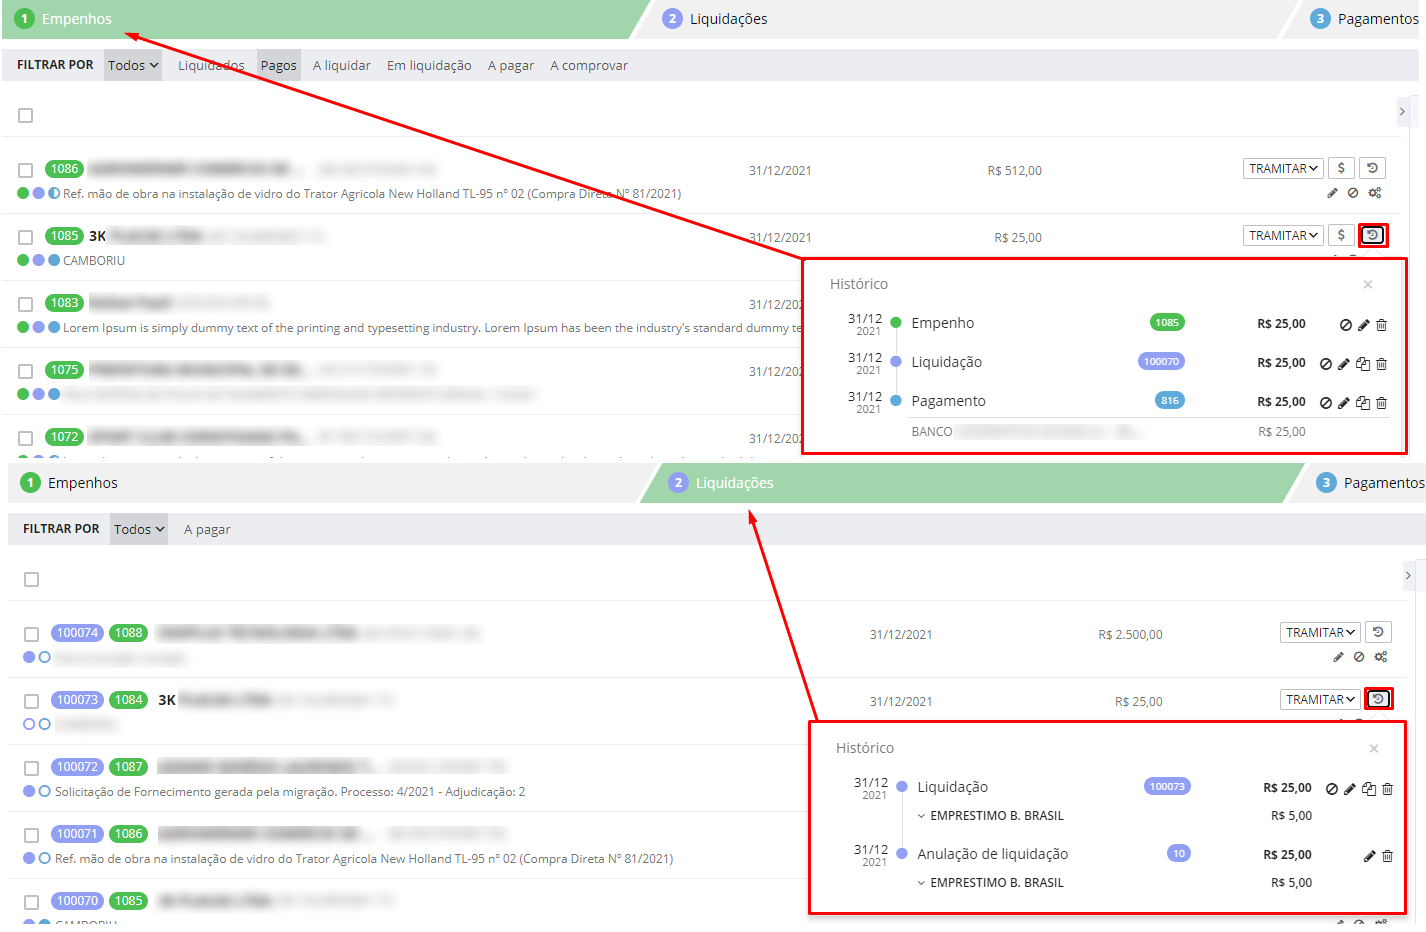Screen dimensions: 1426x932
Task: Edit the Empenho 1085 history entry
Action: 1363,325
